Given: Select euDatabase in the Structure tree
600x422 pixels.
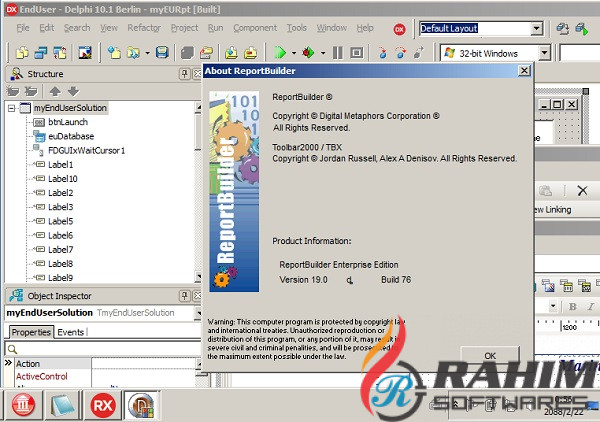Looking at the screenshot, I should [71, 136].
